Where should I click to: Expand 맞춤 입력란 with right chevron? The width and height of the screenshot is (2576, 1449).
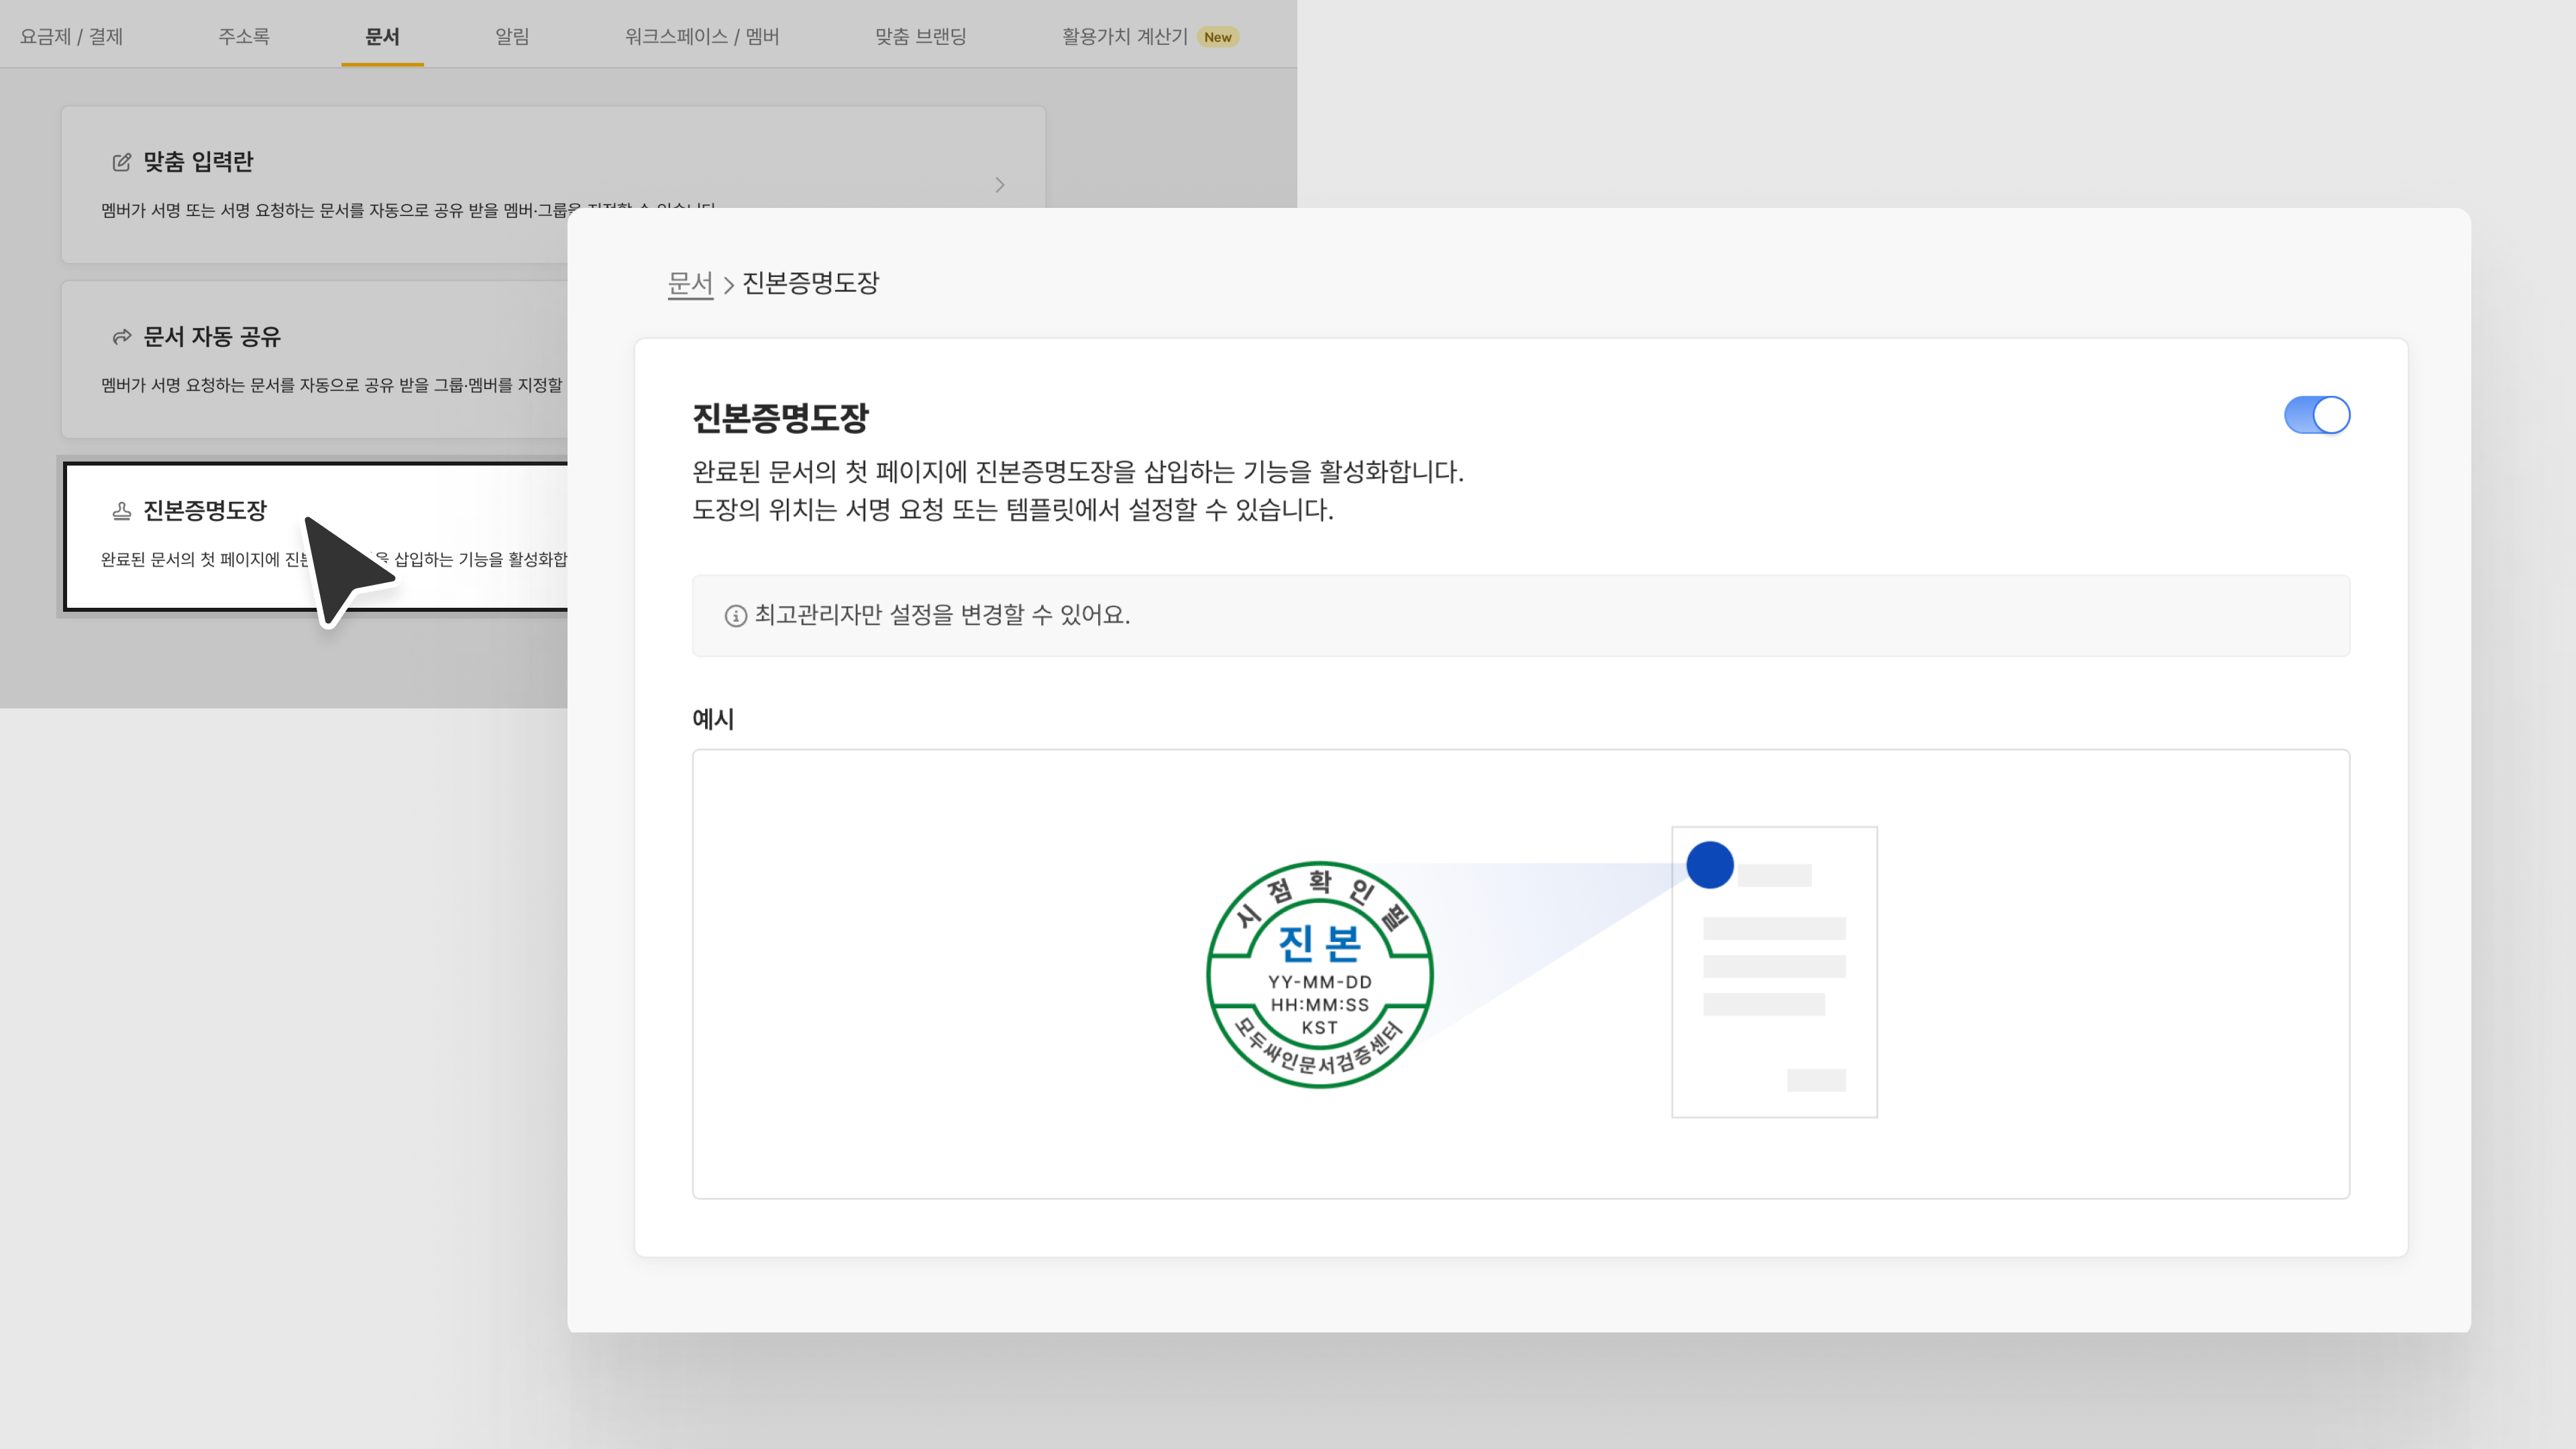(999, 185)
